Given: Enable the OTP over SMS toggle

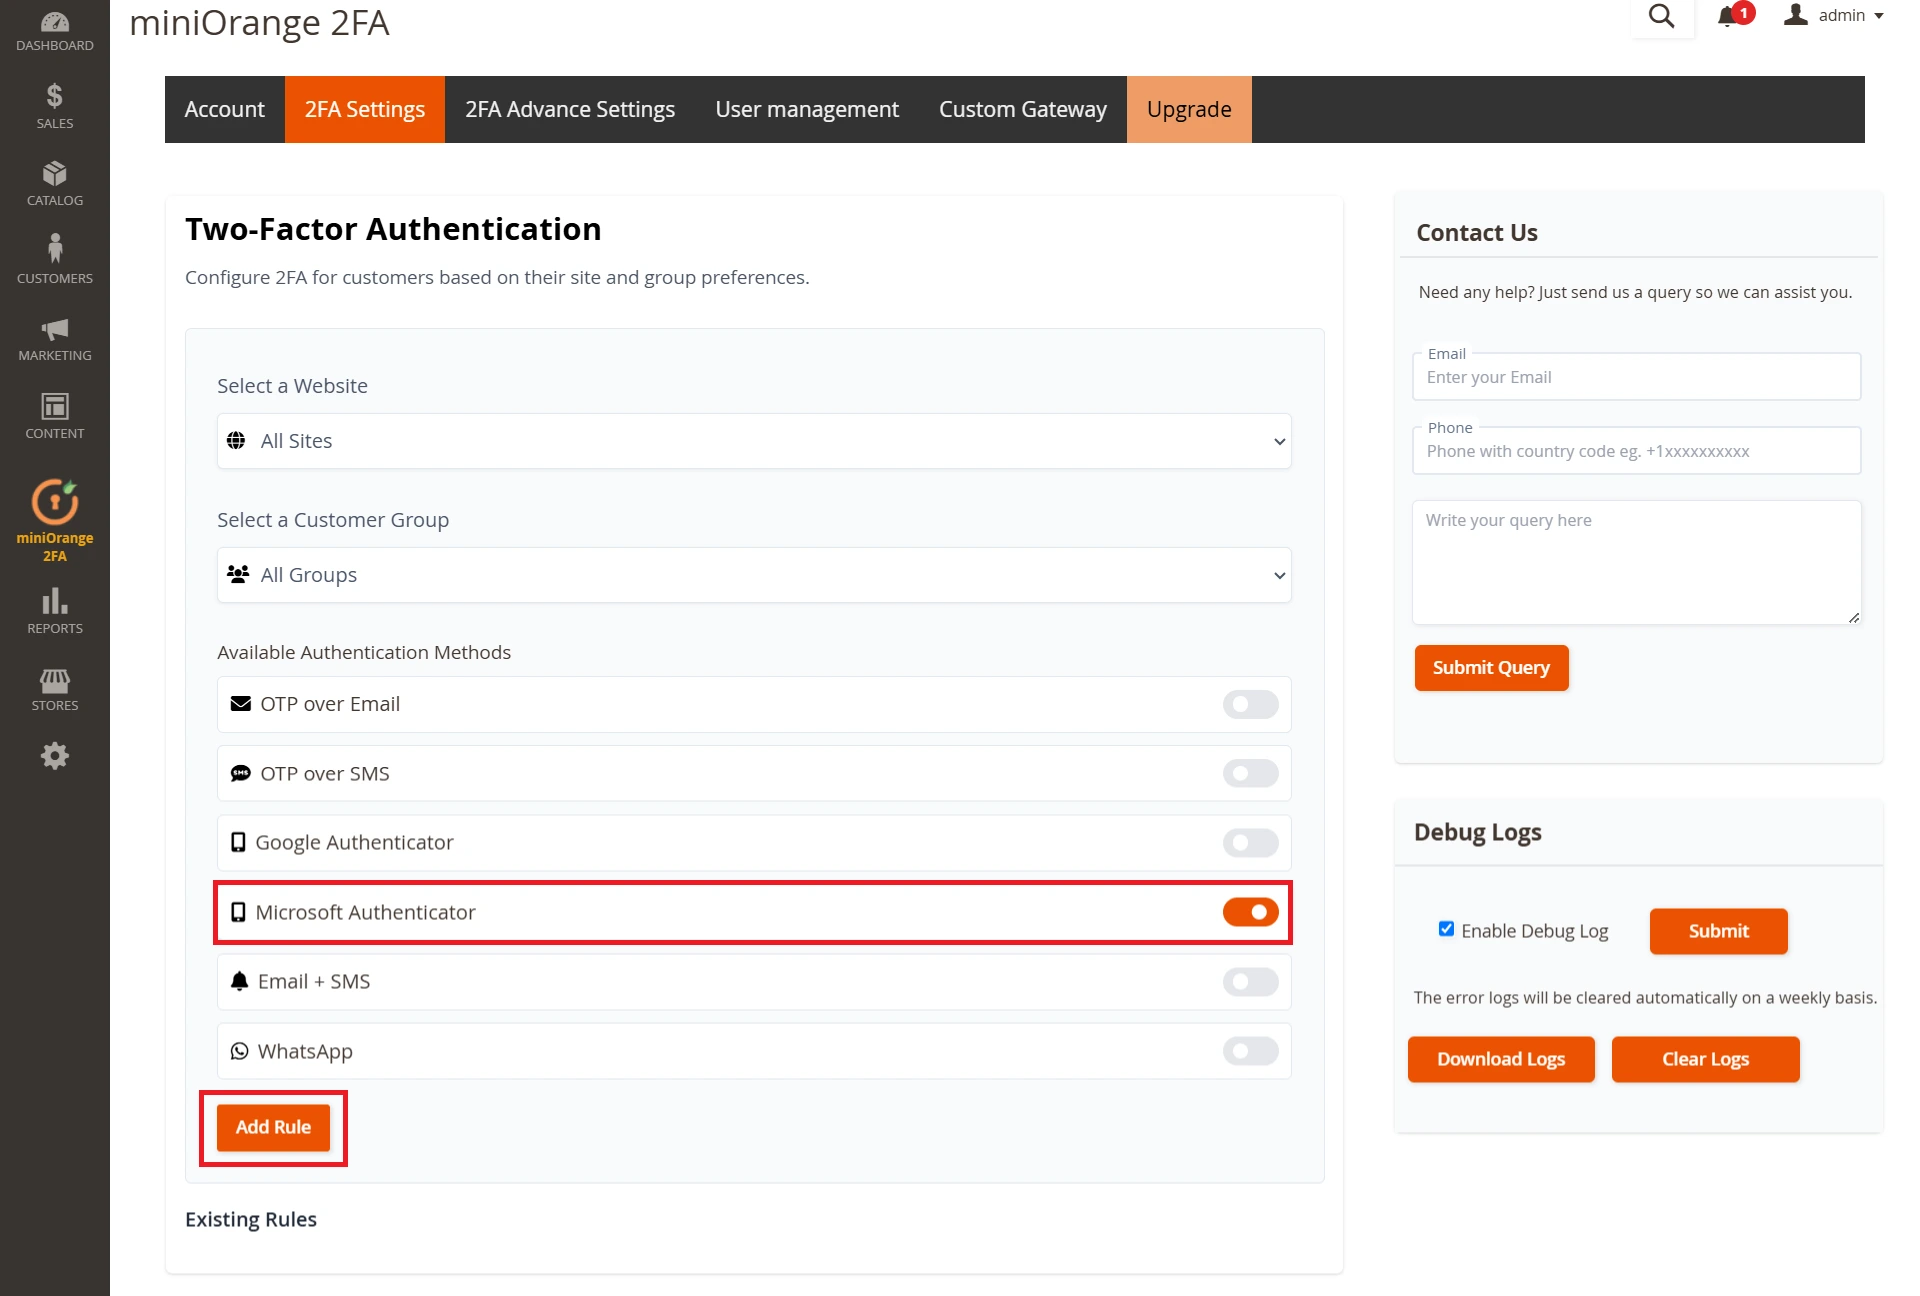Looking at the screenshot, I should coord(1250,773).
